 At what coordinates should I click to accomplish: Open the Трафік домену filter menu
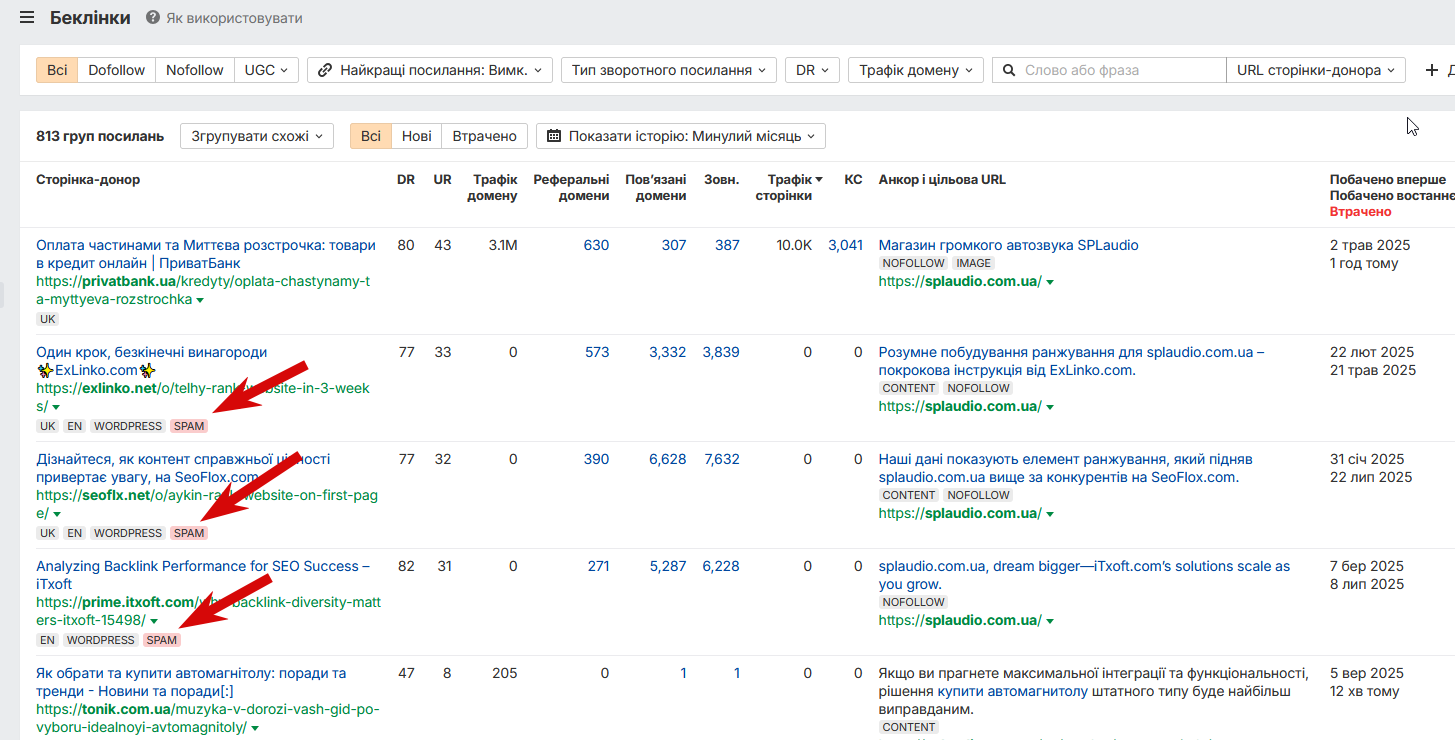click(915, 70)
